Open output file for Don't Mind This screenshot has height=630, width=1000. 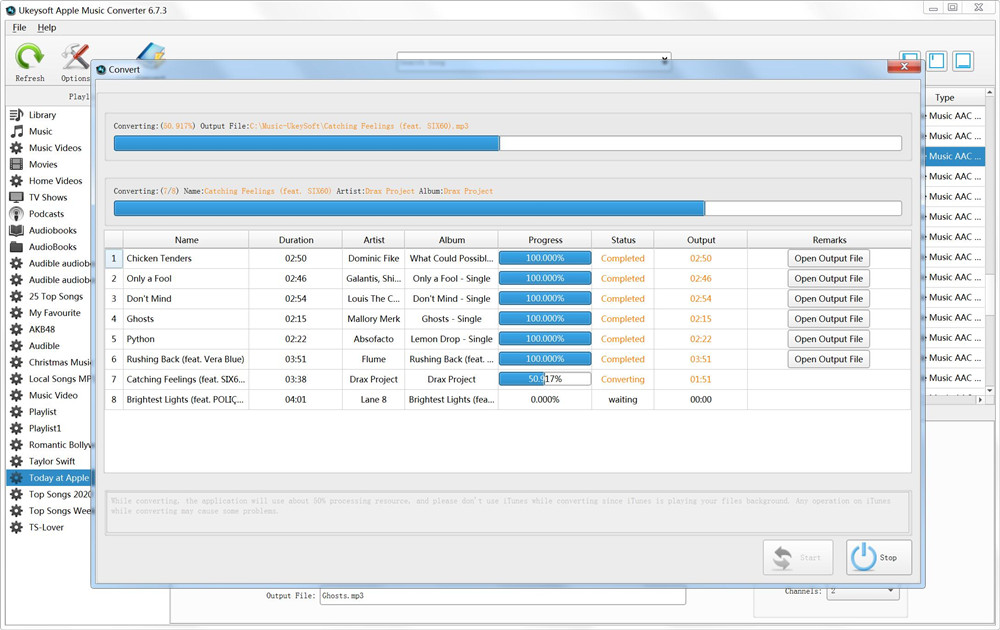click(828, 298)
